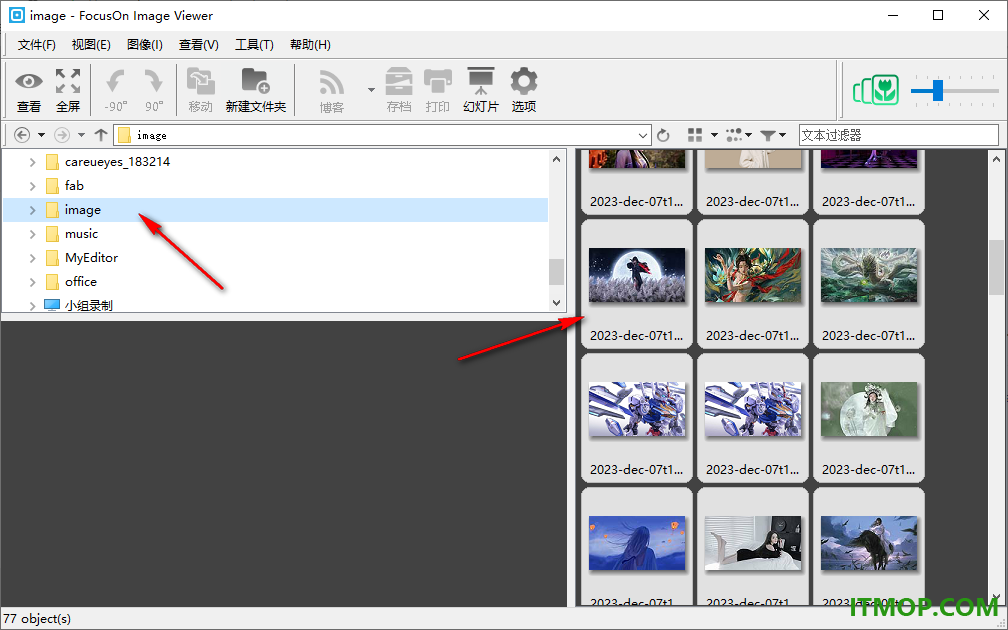The width and height of the screenshot is (1008, 630).
Task: Click the dotted grouping/sort icon
Action: point(734,135)
